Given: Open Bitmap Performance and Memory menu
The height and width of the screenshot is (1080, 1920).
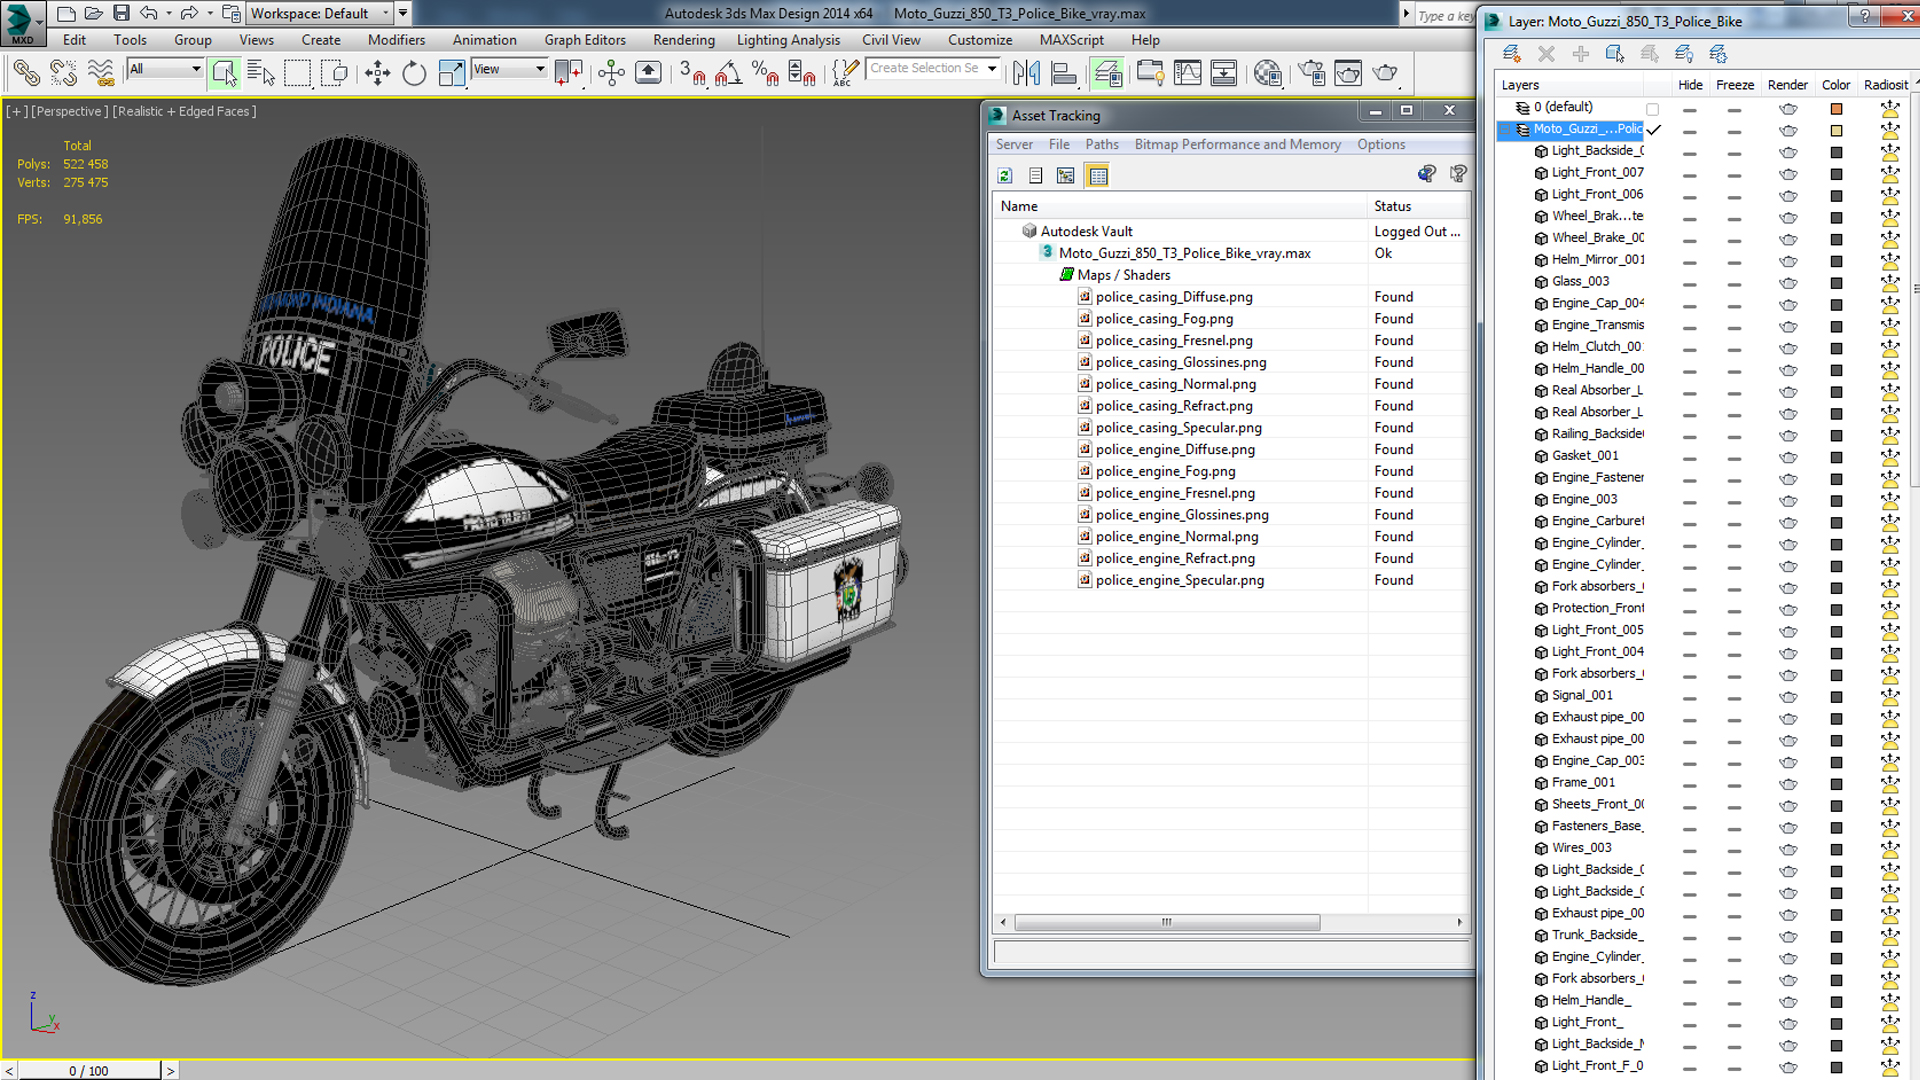Looking at the screenshot, I should coord(1237,144).
